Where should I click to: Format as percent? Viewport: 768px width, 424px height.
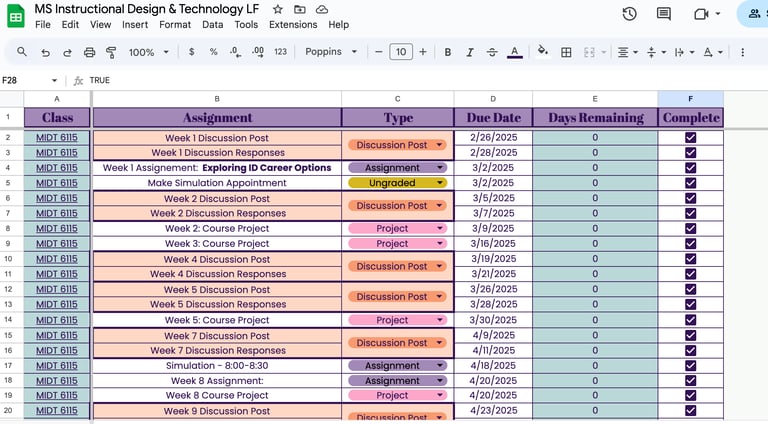214,51
